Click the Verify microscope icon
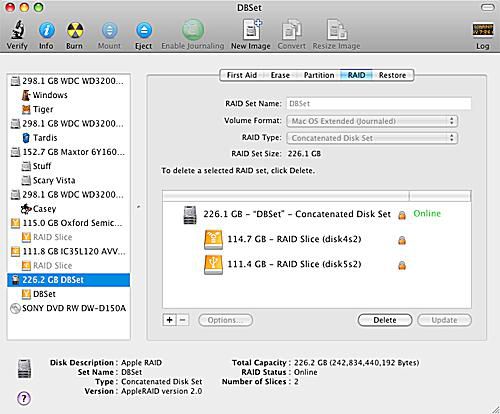 point(17,30)
